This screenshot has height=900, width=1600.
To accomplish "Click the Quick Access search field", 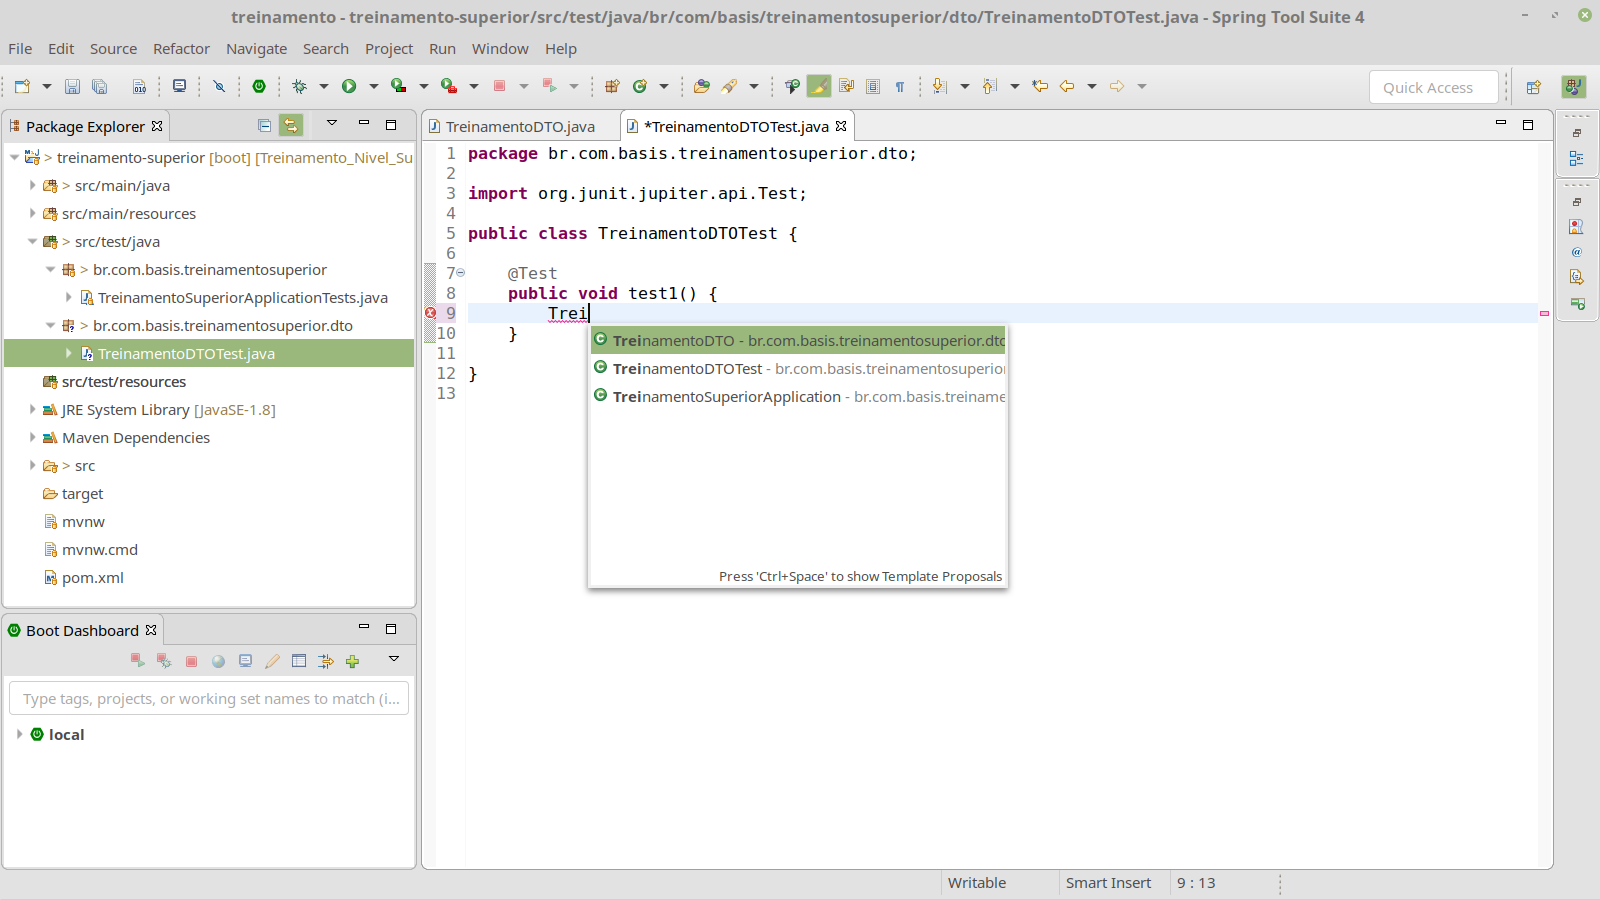I will pos(1432,88).
